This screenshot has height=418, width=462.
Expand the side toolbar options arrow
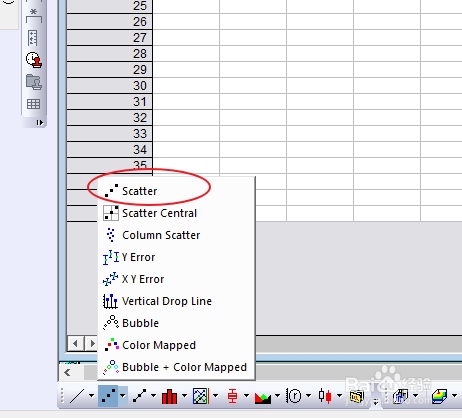click(x=40, y=123)
